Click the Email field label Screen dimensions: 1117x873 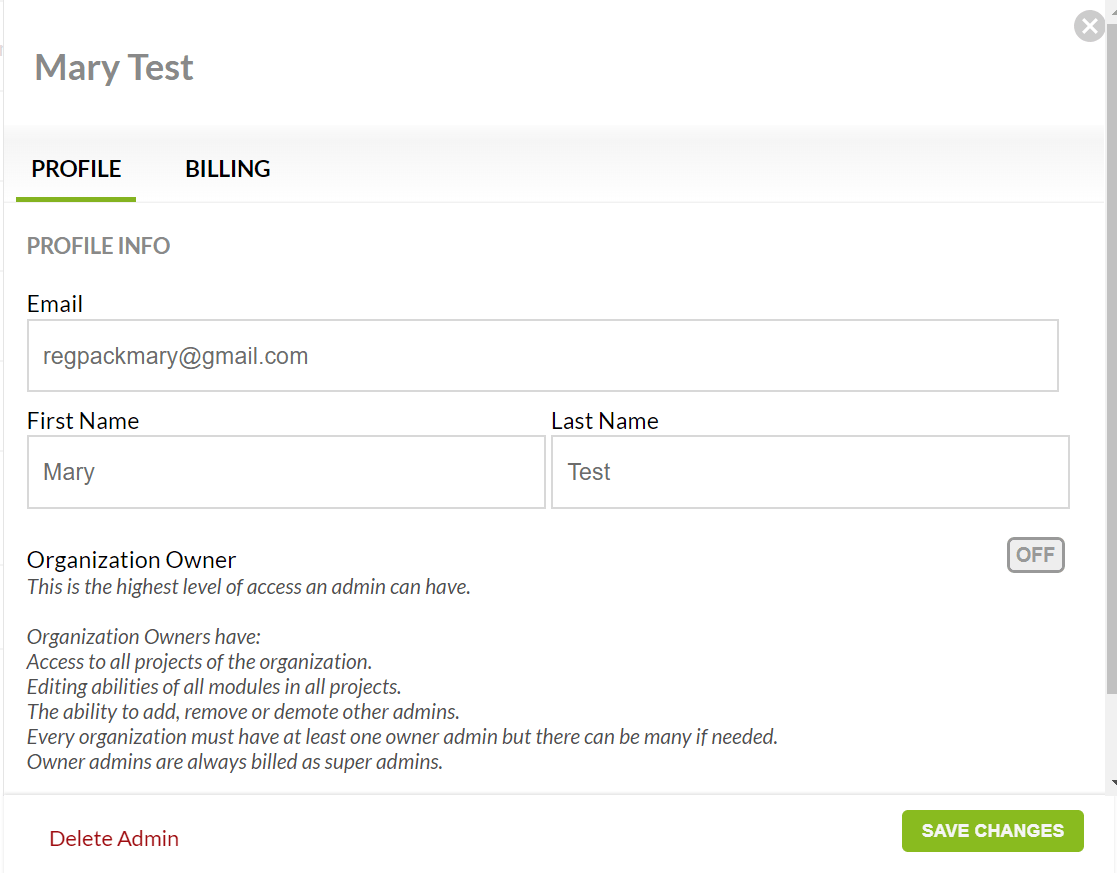coord(55,304)
